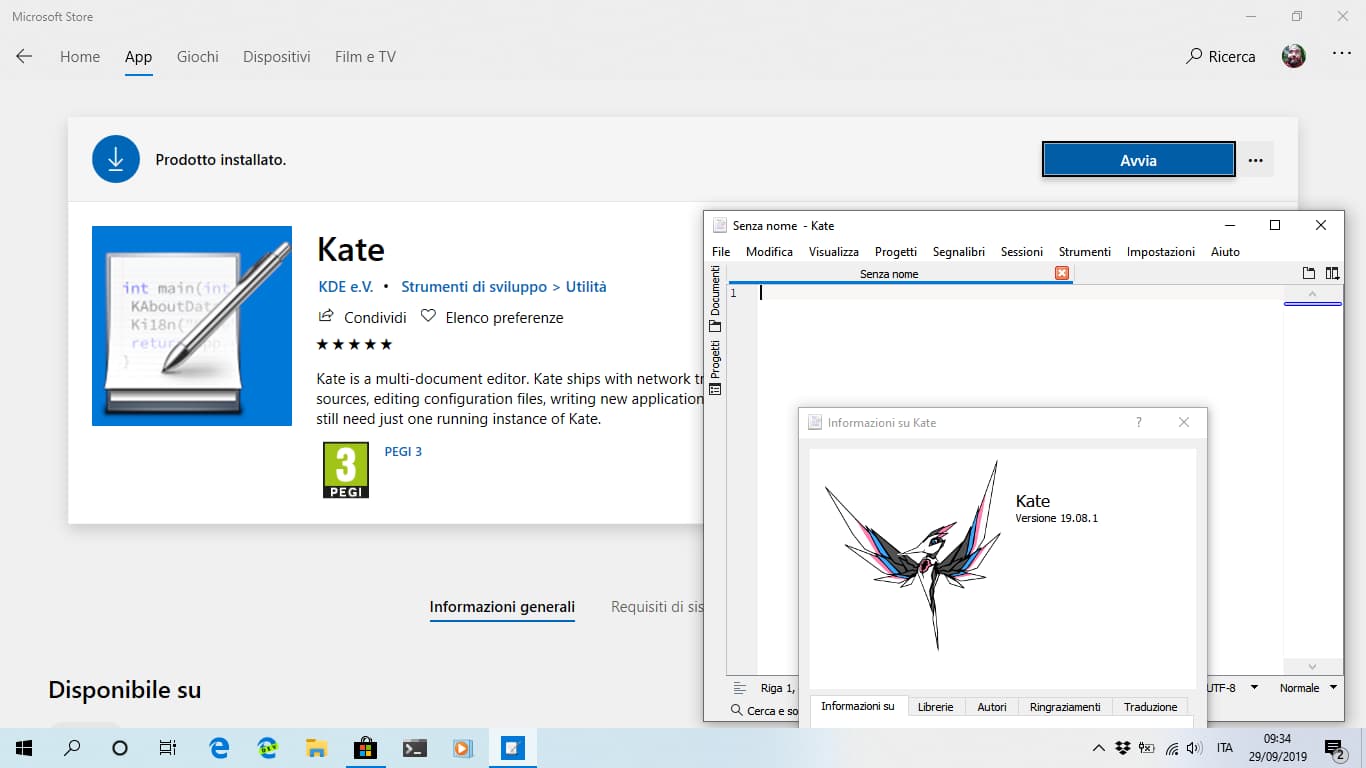This screenshot has width=1366, height=768.
Task: Switch to the Librerie tab
Action: (x=936, y=707)
